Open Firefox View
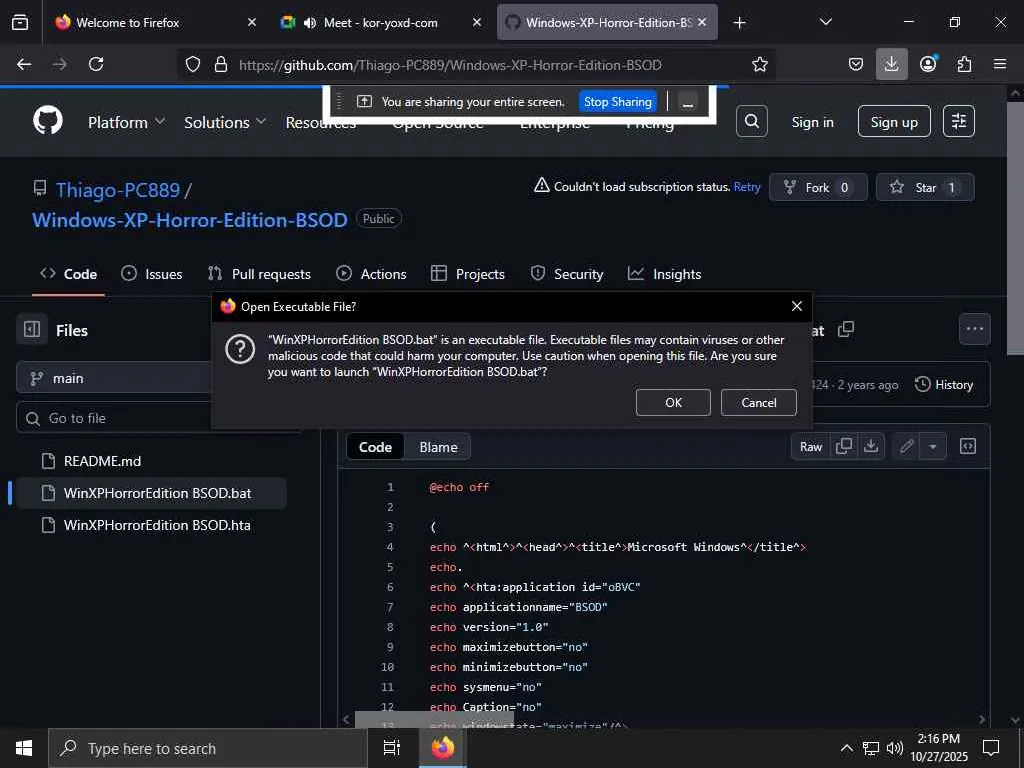 [x=20, y=23]
